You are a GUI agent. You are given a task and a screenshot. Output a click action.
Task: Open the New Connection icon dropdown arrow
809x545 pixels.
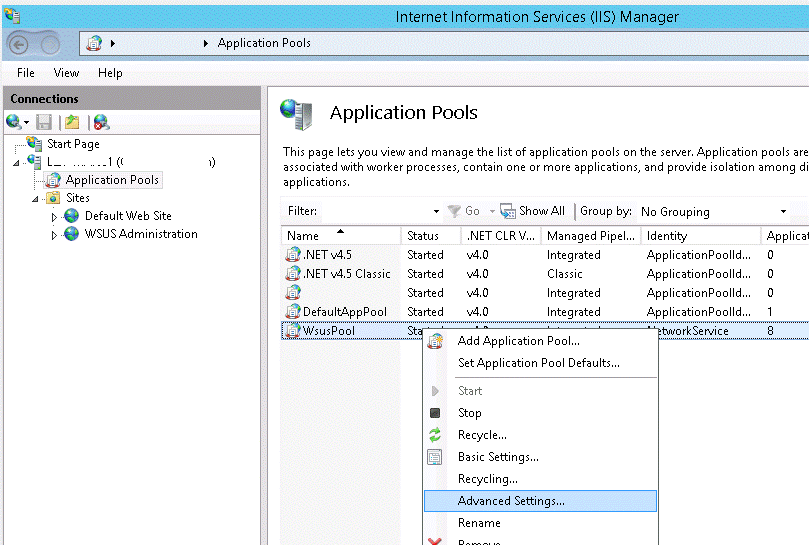click(x=26, y=123)
